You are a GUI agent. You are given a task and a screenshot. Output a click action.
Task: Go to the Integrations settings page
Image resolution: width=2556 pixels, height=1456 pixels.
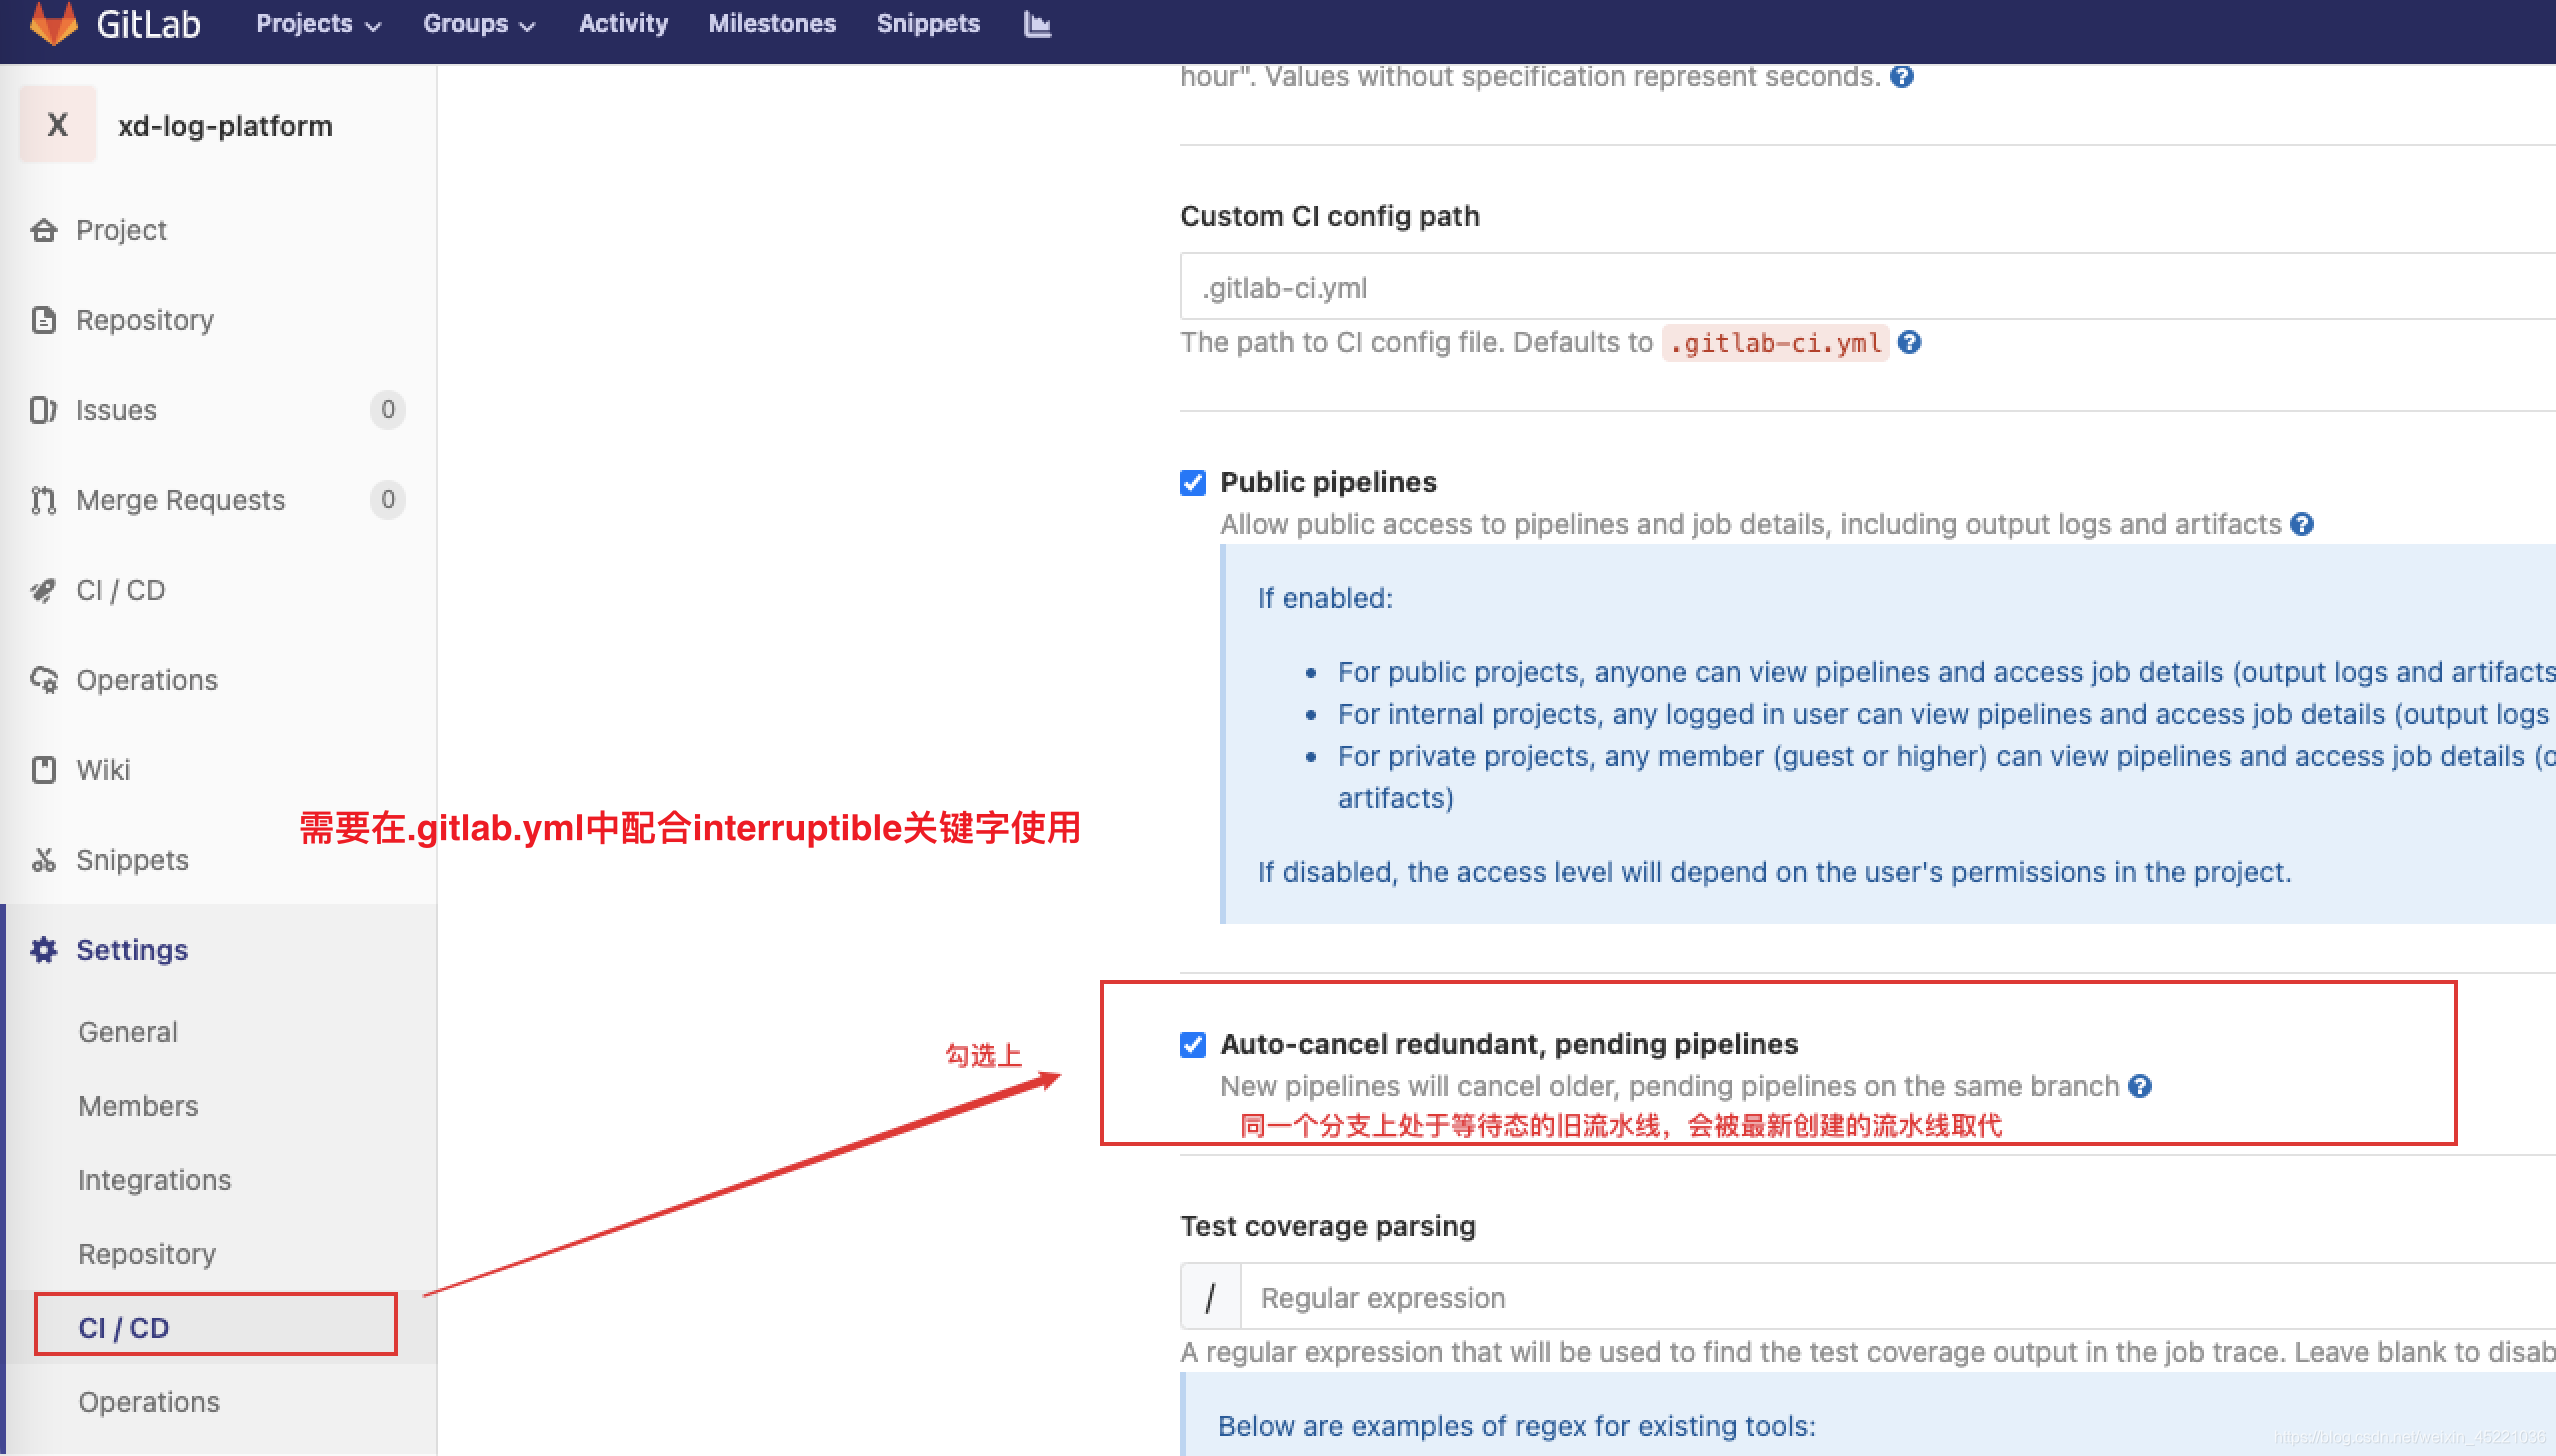click(x=154, y=1180)
